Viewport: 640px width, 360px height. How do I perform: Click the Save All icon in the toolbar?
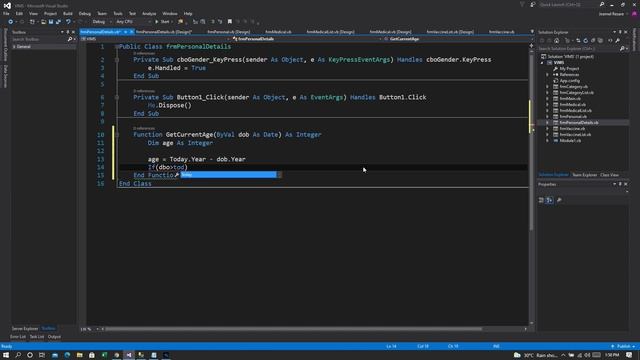pyautogui.click(x=58, y=22)
